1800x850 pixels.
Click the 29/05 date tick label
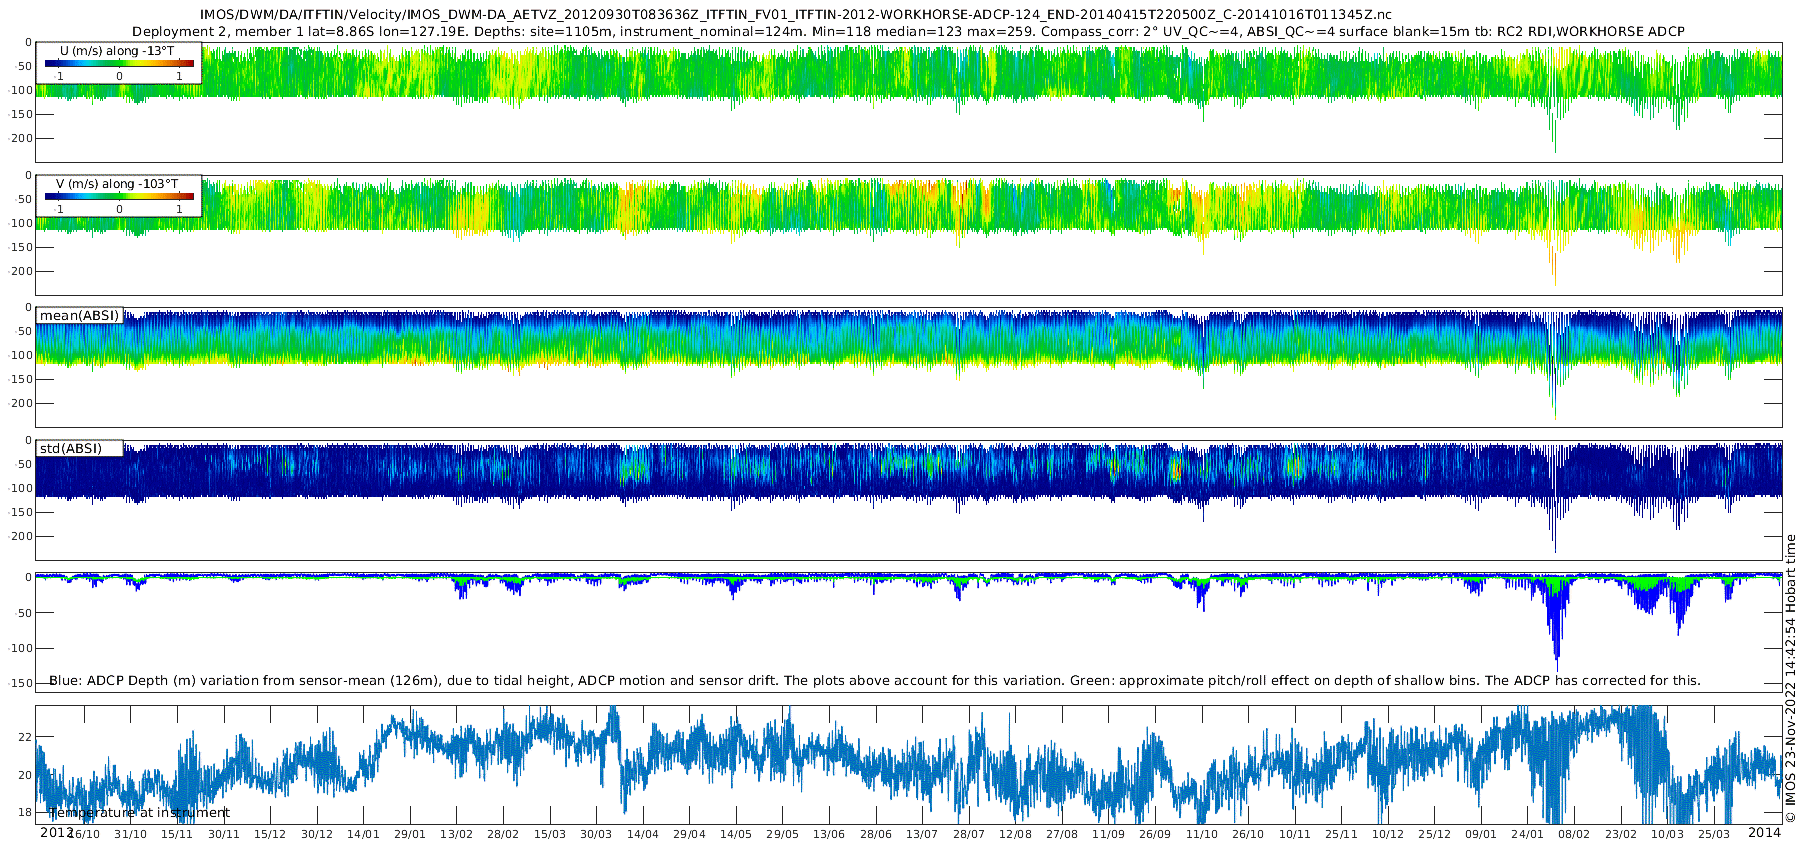[x=782, y=835]
